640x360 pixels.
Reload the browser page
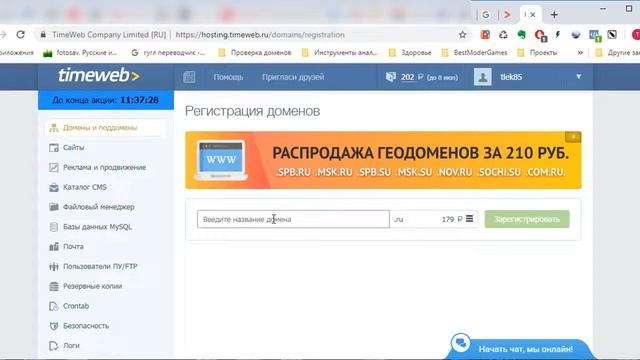point(20,35)
